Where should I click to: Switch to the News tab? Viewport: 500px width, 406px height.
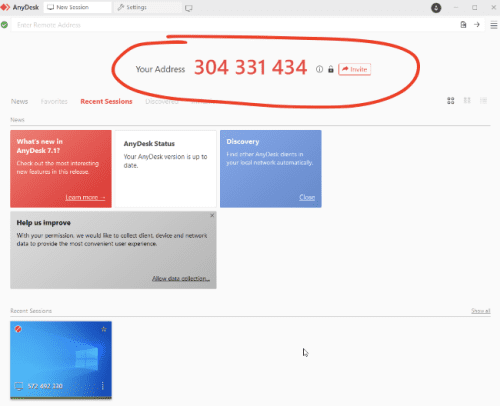coord(19,101)
